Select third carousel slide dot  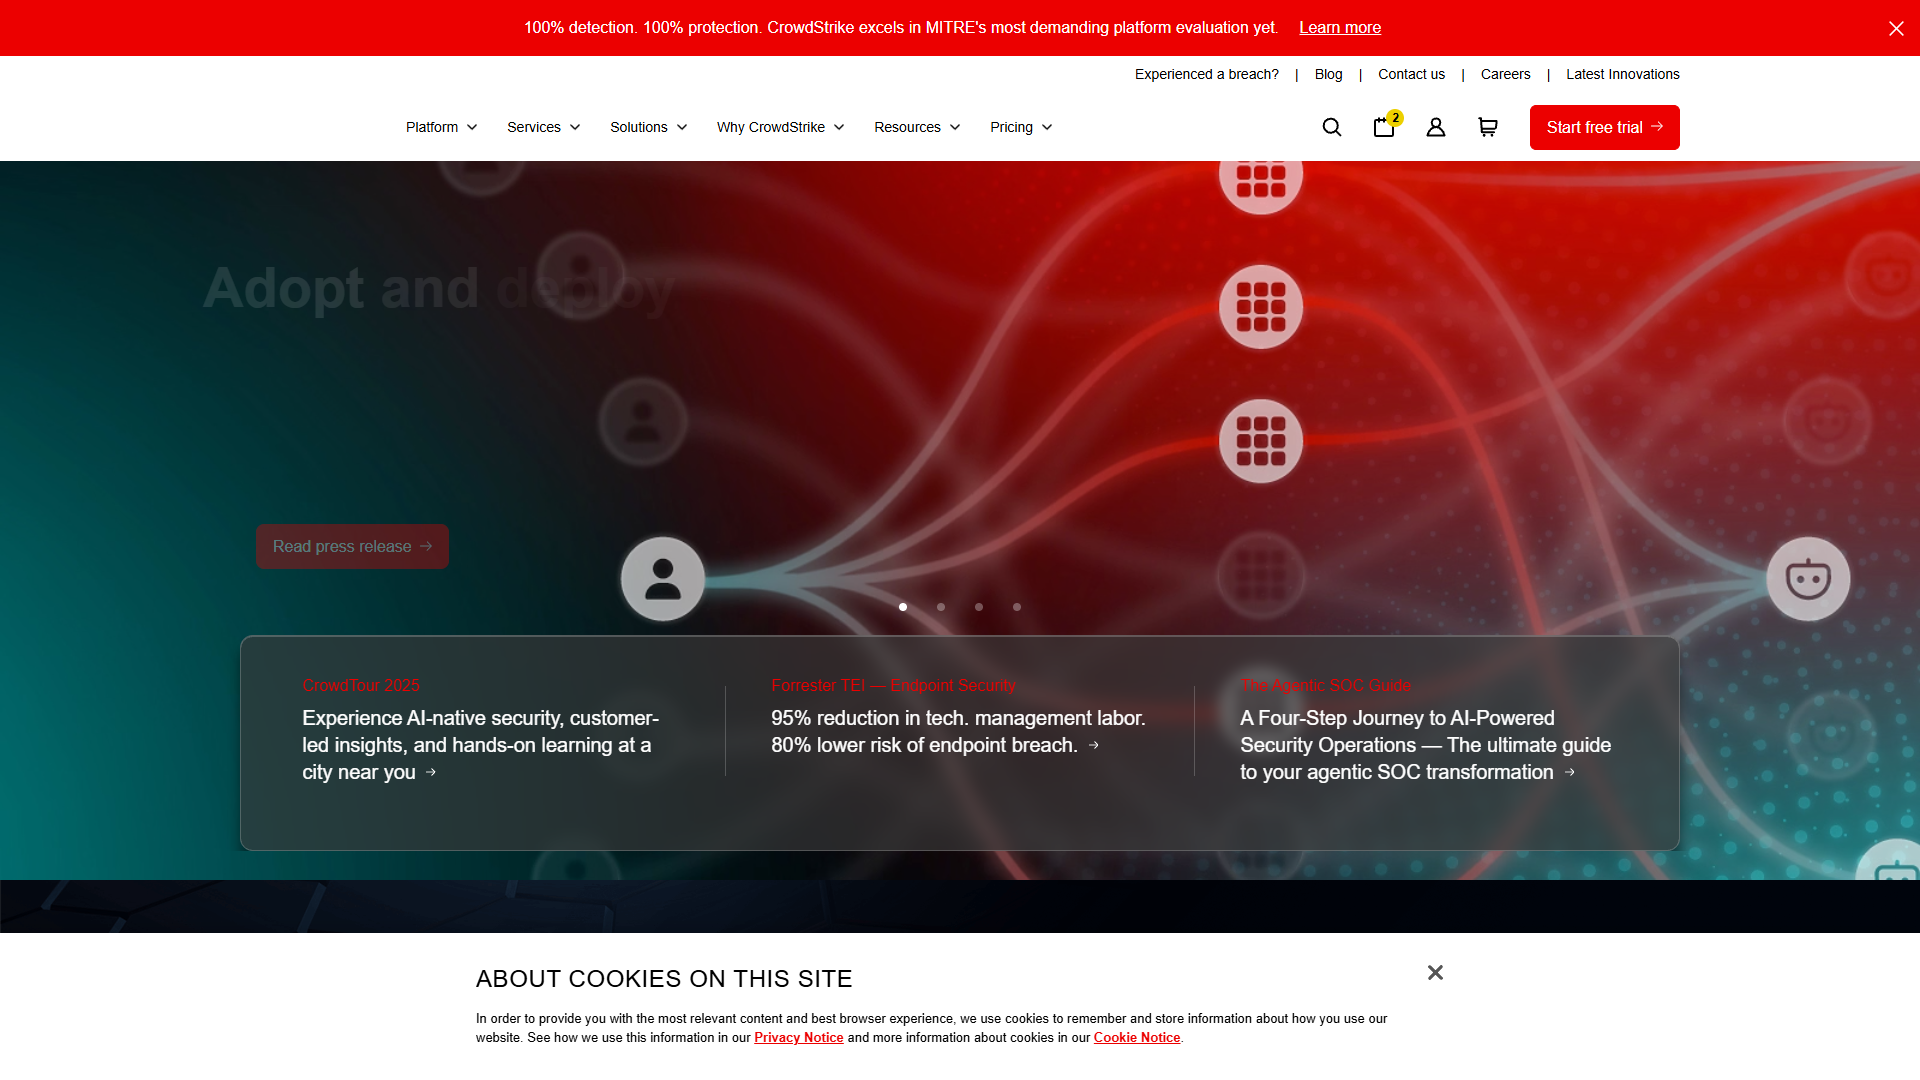click(x=979, y=607)
